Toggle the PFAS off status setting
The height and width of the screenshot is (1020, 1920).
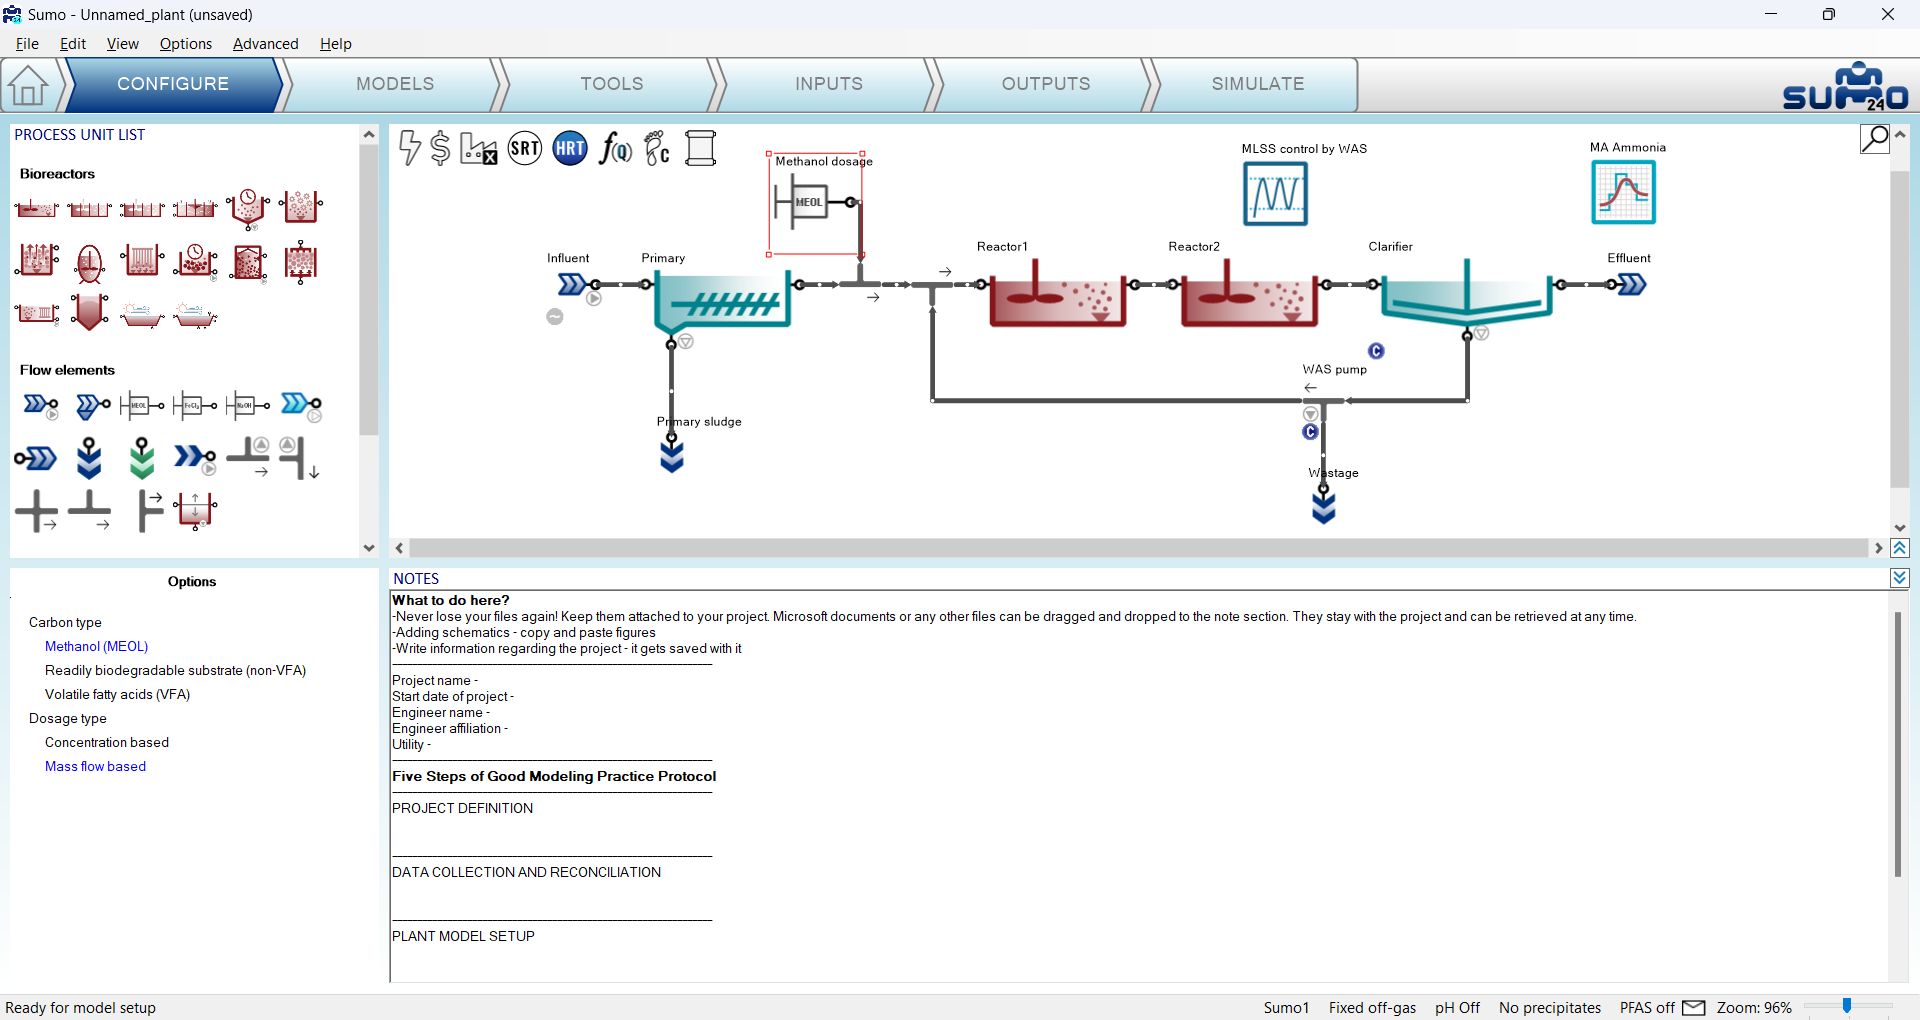1647,1008
